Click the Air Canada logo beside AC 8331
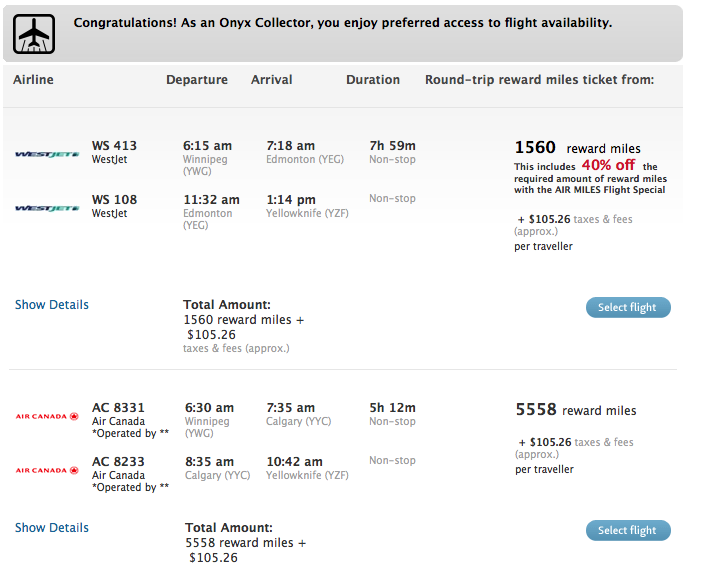This screenshot has width=723, height=563. (x=47, y=416)
